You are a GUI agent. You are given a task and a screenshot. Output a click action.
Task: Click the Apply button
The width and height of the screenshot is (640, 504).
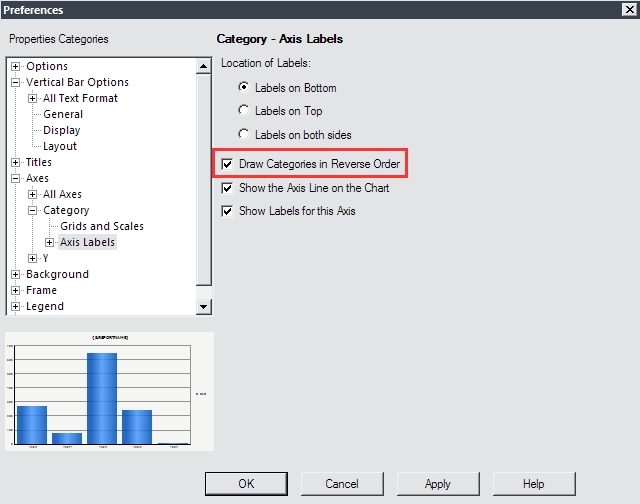(437, 484)
